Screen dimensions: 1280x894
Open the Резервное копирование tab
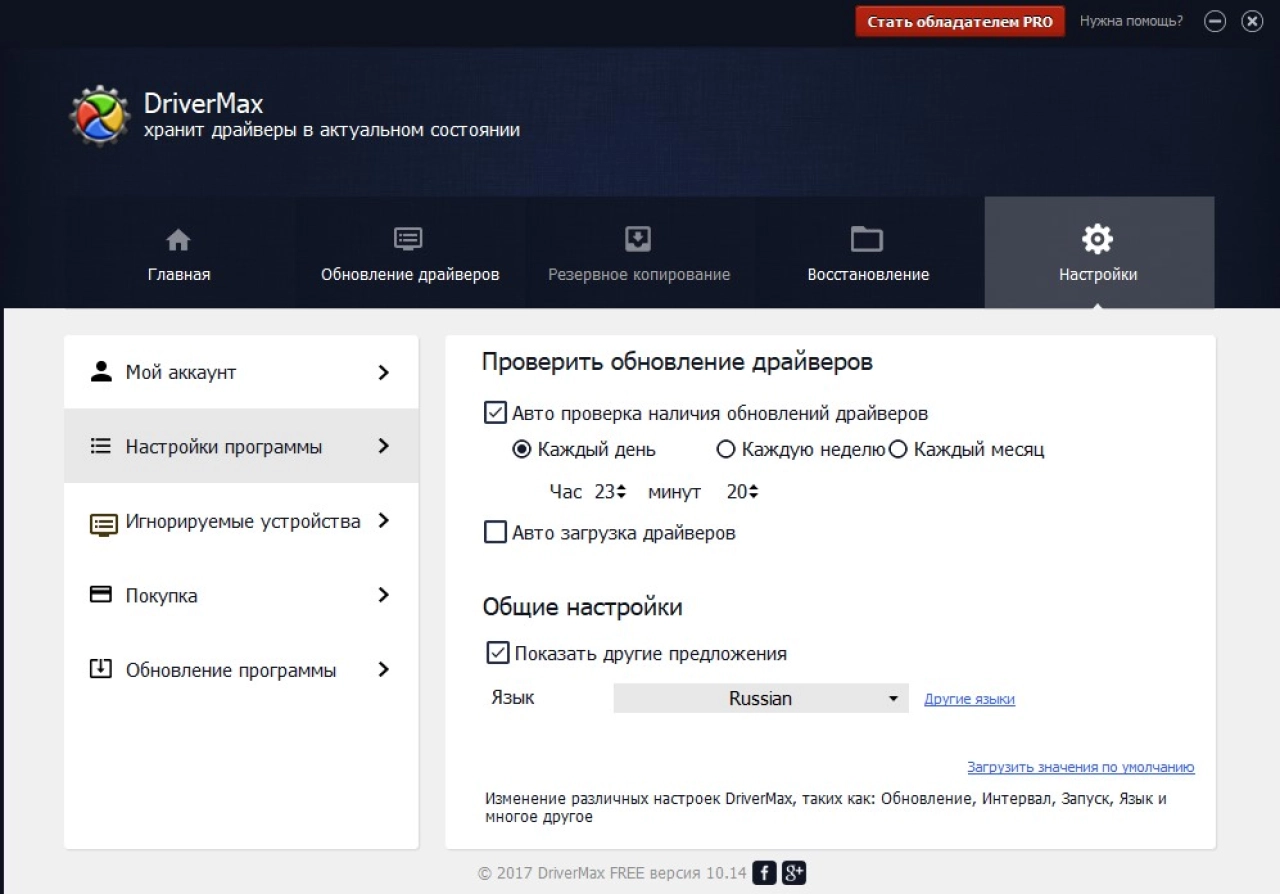tap(639, 252)
